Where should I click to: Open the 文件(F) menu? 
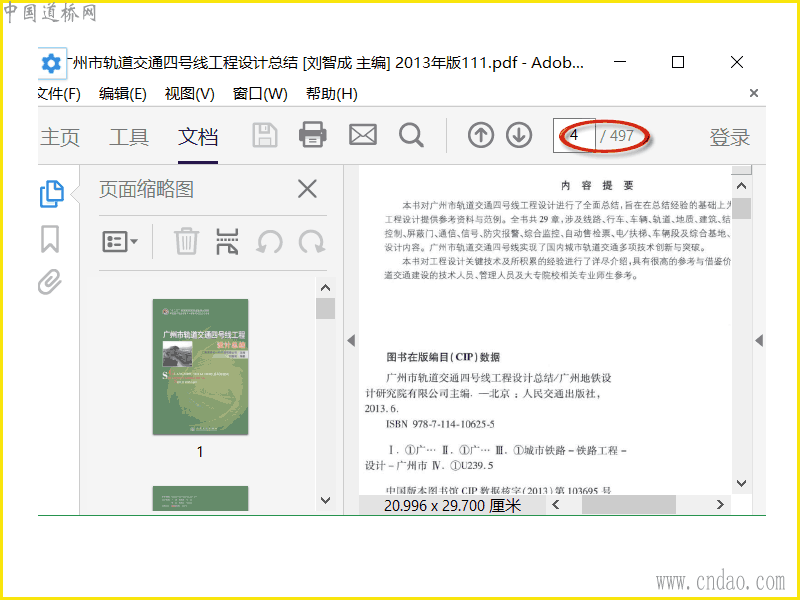[x=59, y=94]
